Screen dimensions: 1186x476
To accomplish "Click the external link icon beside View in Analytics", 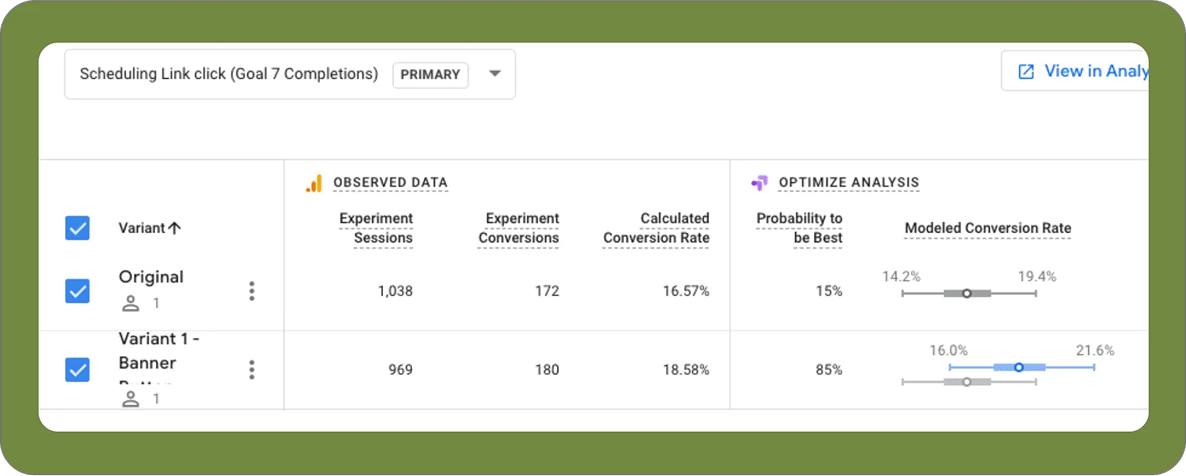I will tap(1025, 72).
